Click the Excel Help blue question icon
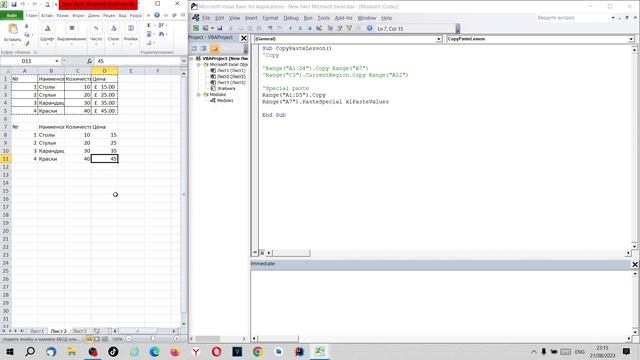The width and height of the screenshot is (640, 360). [157, 15]
